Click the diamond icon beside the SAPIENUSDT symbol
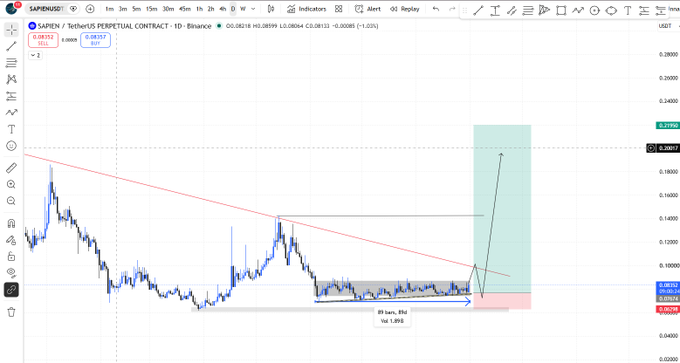The height and width of the screenshot is (363, 680). click(74, 9)
